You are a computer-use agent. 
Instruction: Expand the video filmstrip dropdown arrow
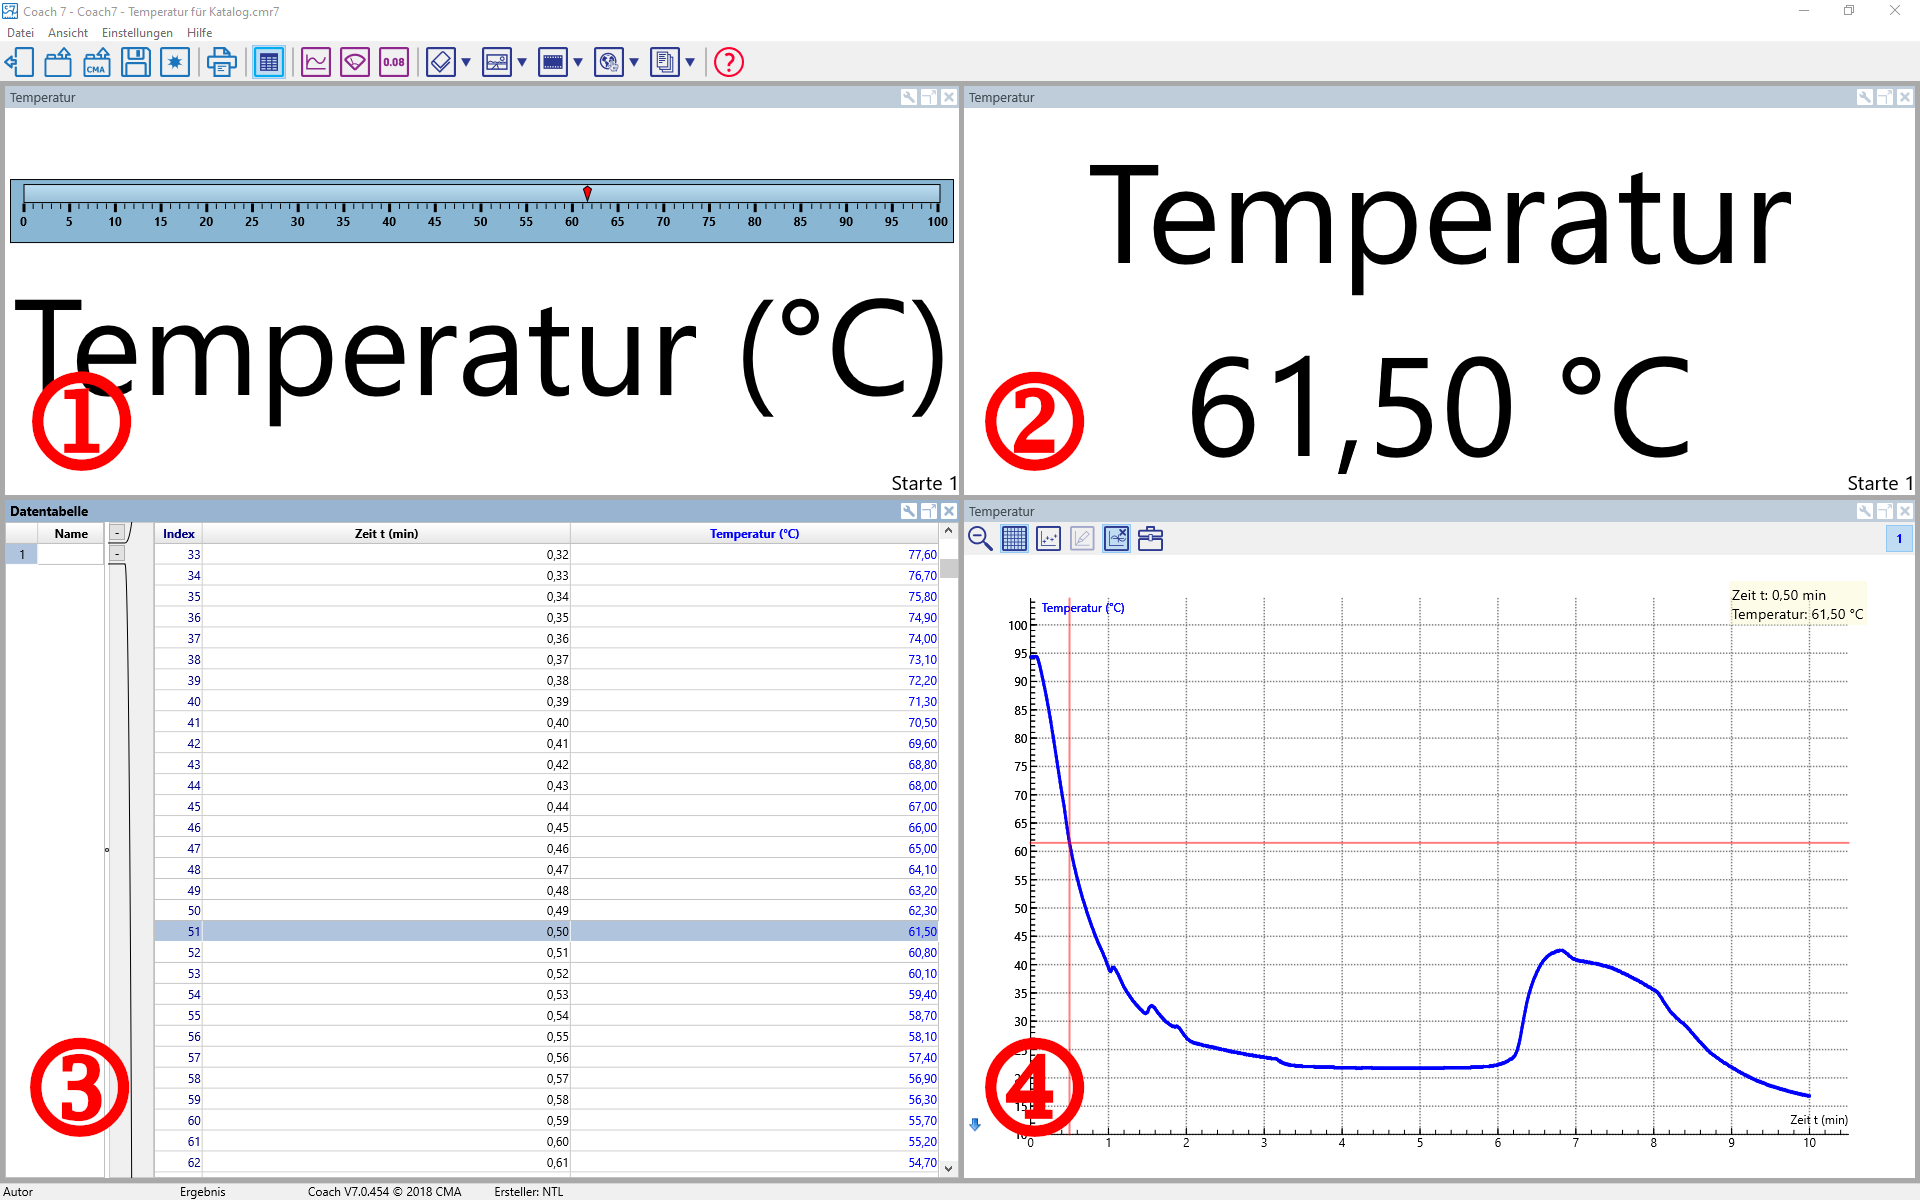coord(578,62)
